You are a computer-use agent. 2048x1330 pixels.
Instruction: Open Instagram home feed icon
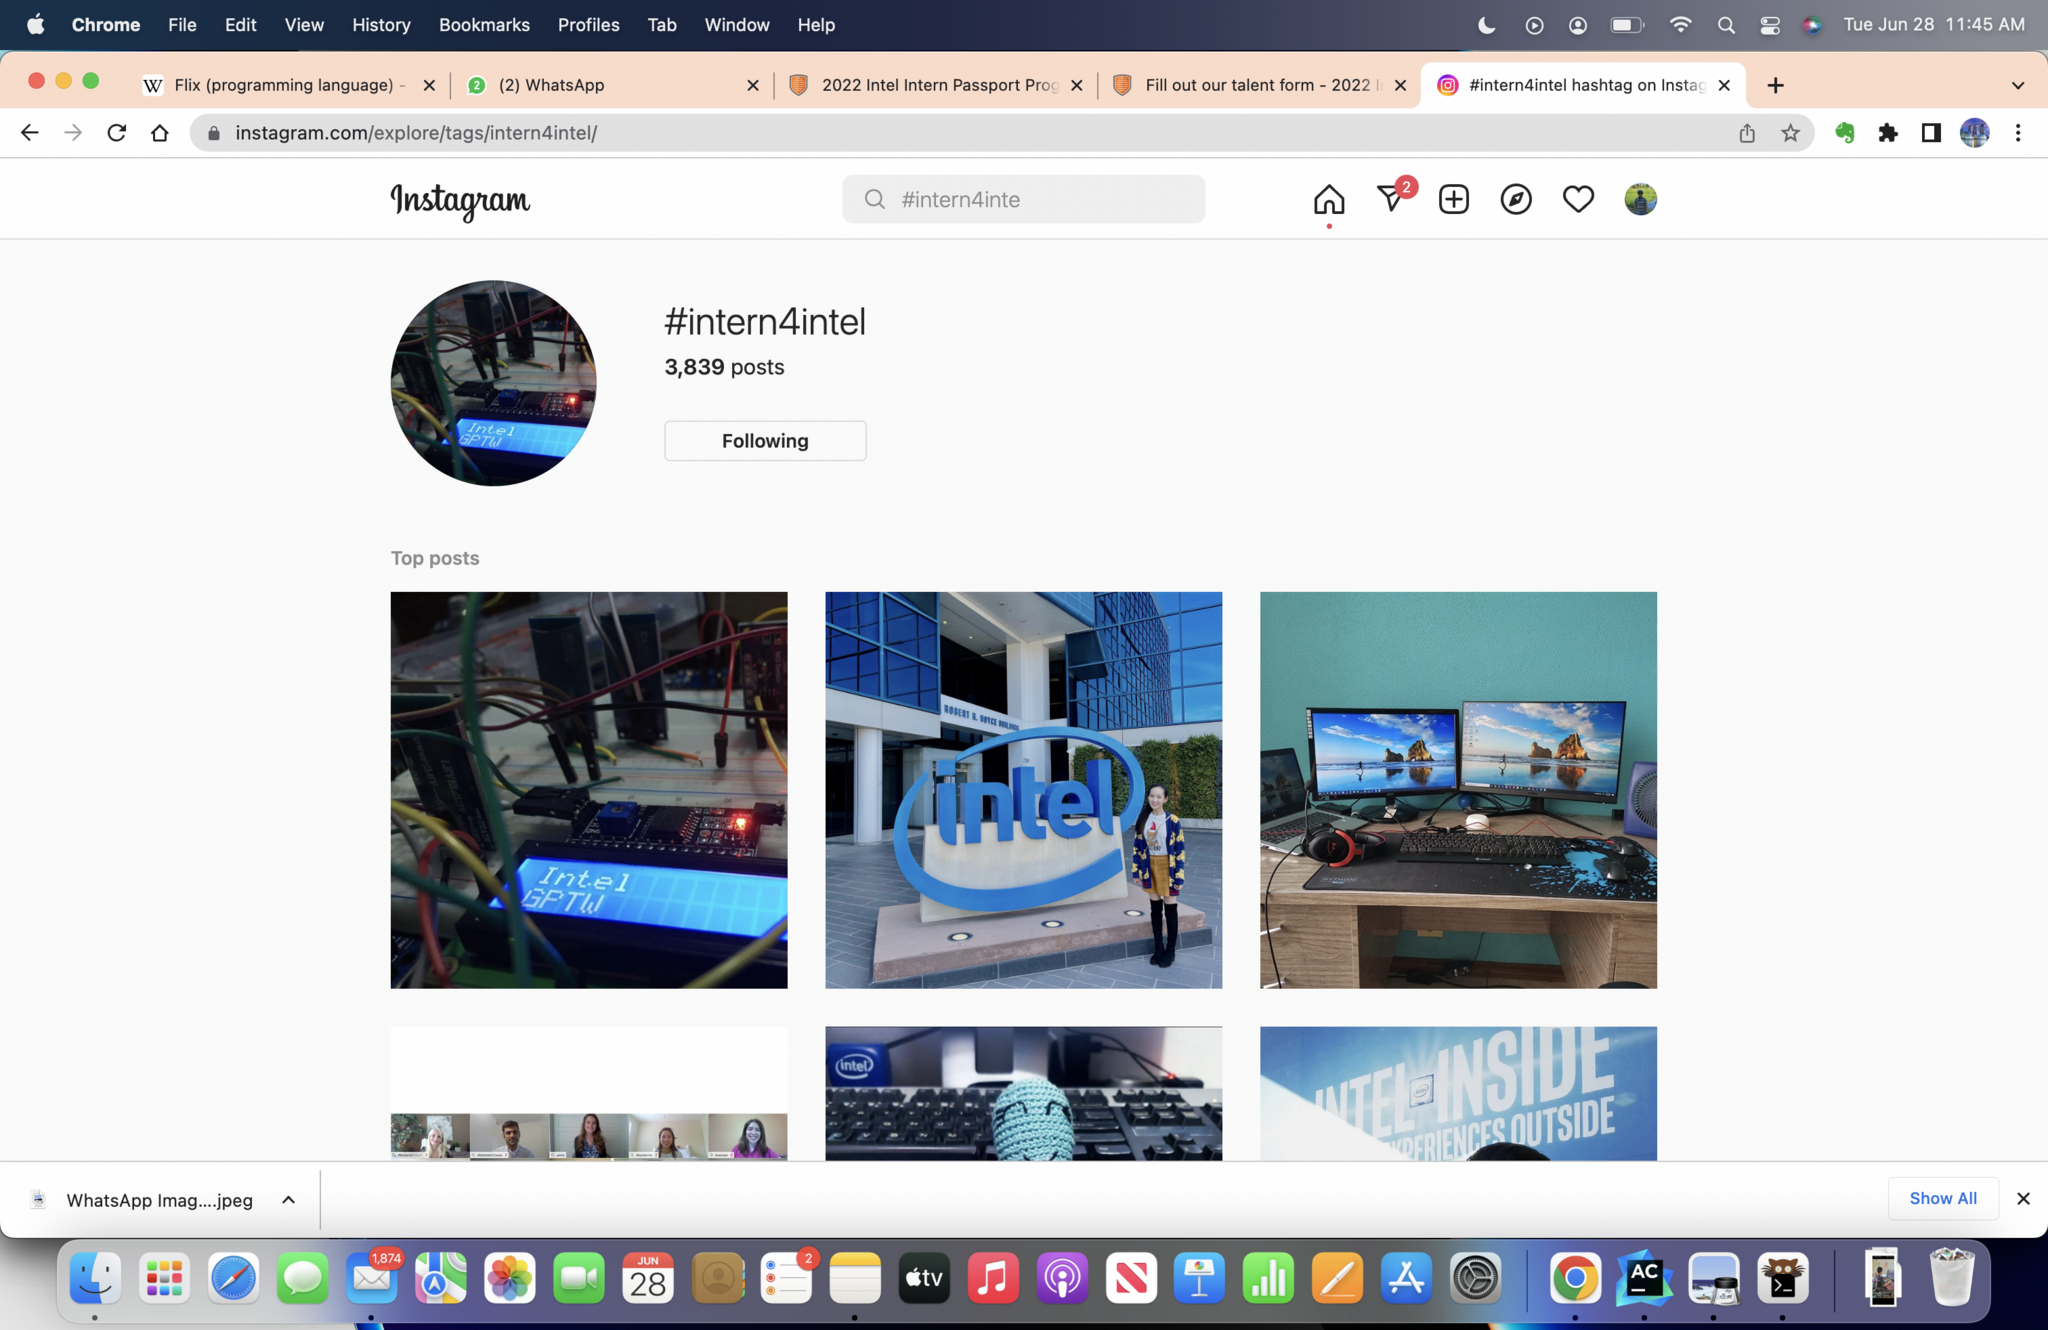coord(1328,199)
